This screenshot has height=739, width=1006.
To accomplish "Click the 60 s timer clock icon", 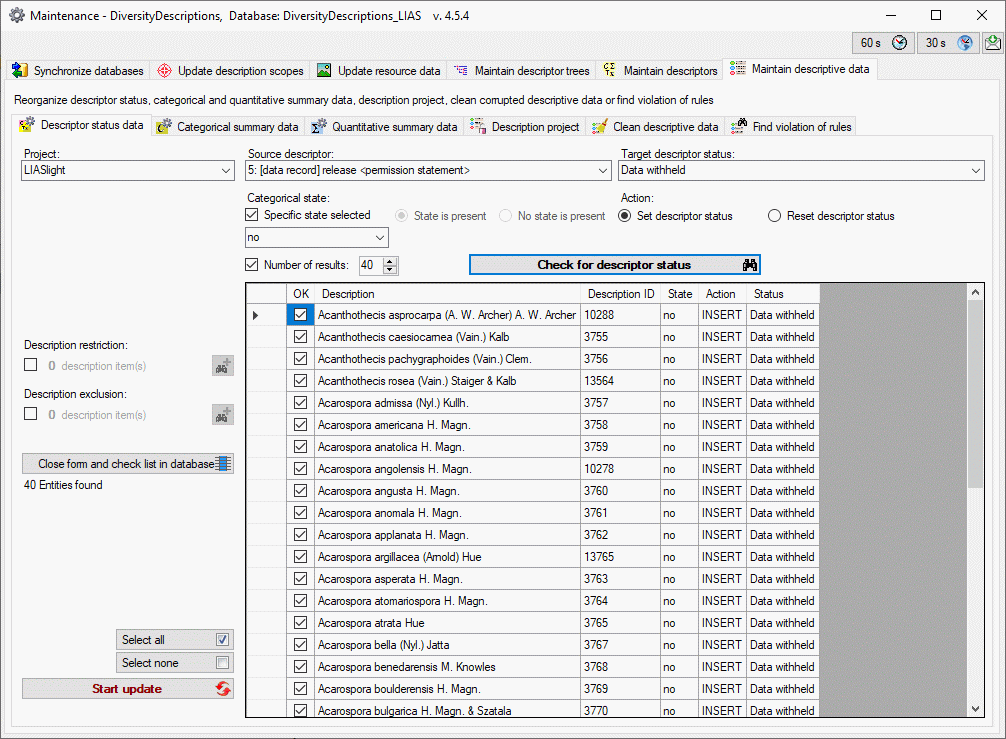I will coord(899,42).
